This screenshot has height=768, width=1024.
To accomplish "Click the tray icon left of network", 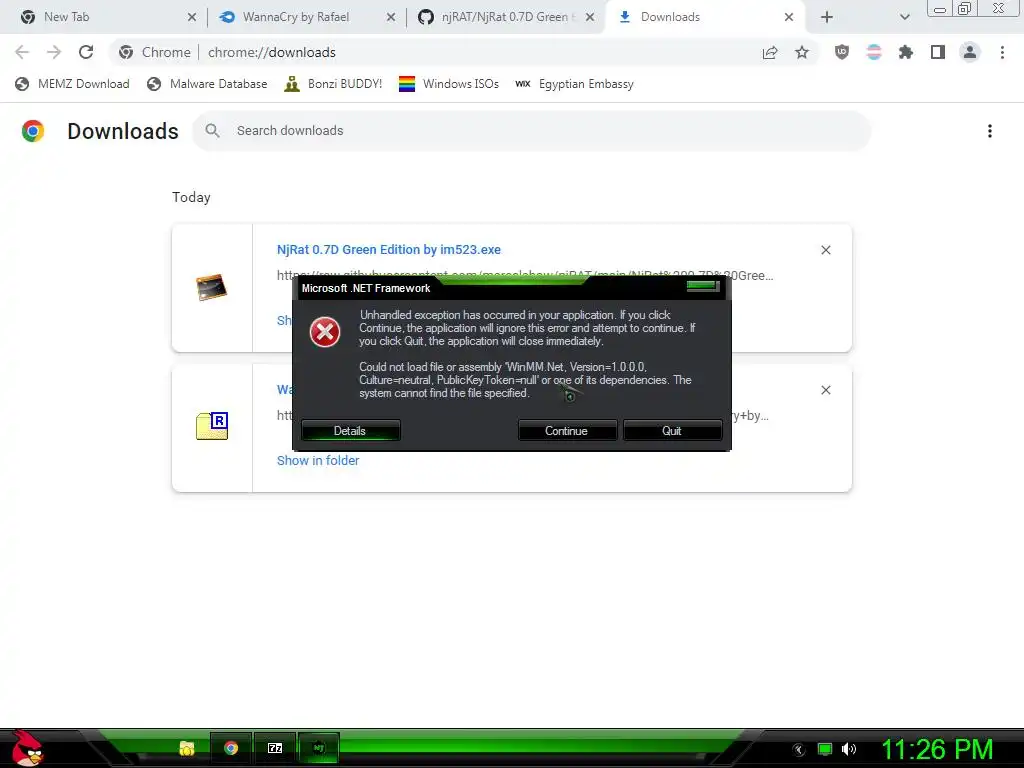I will [799, 750].
